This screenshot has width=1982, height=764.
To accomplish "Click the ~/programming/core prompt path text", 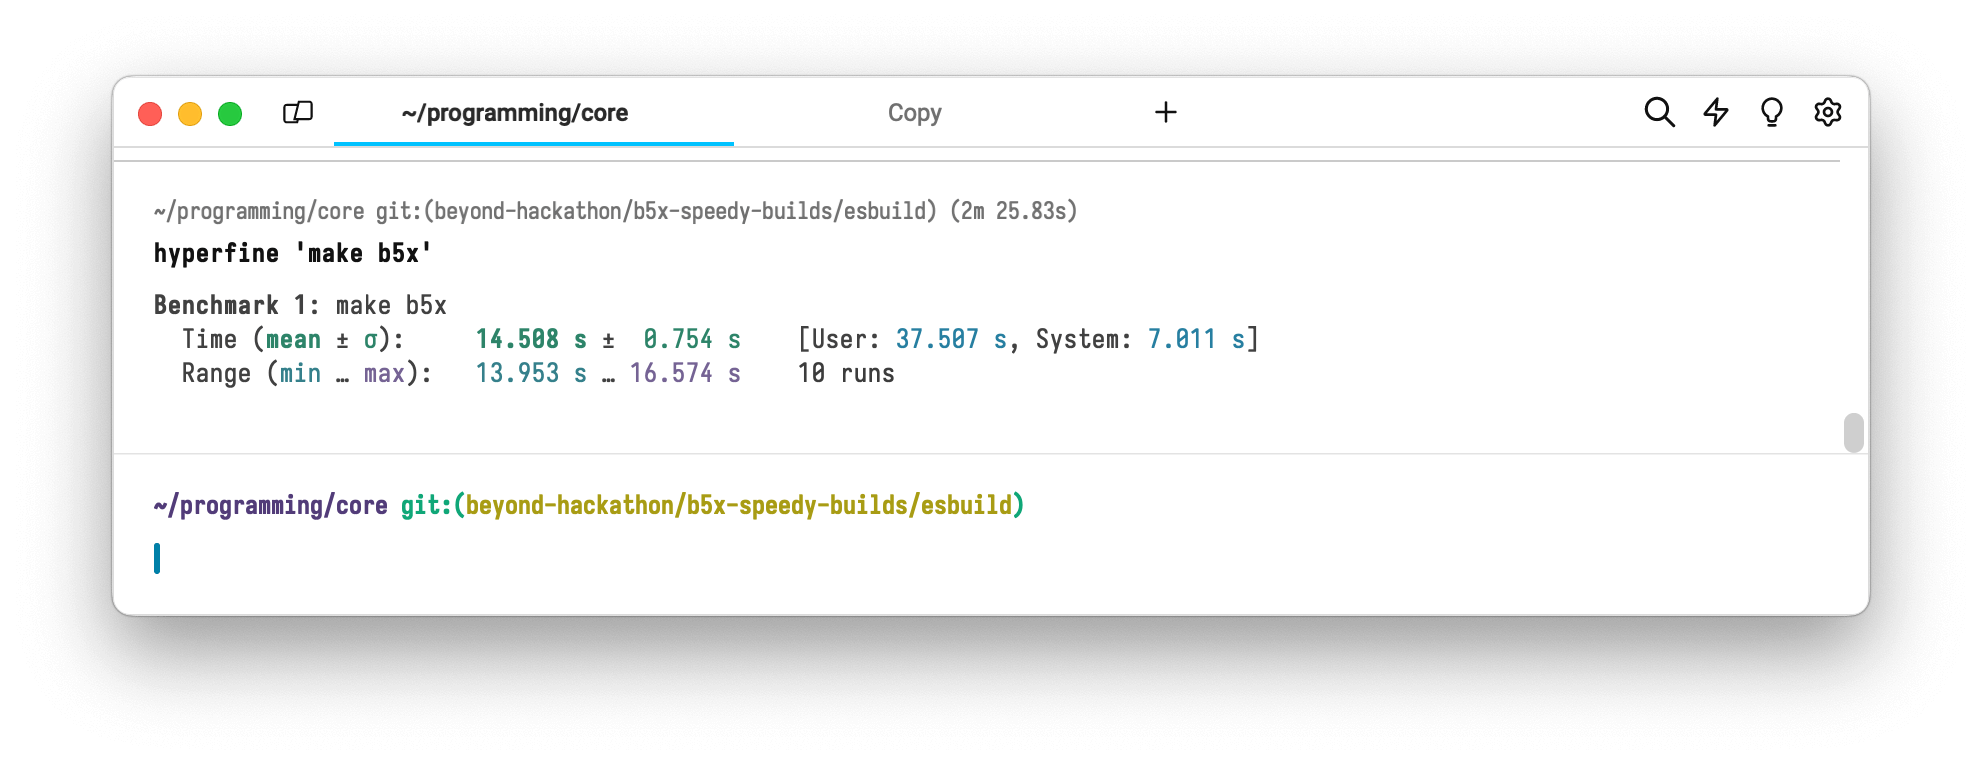I will tap(269, 505).
